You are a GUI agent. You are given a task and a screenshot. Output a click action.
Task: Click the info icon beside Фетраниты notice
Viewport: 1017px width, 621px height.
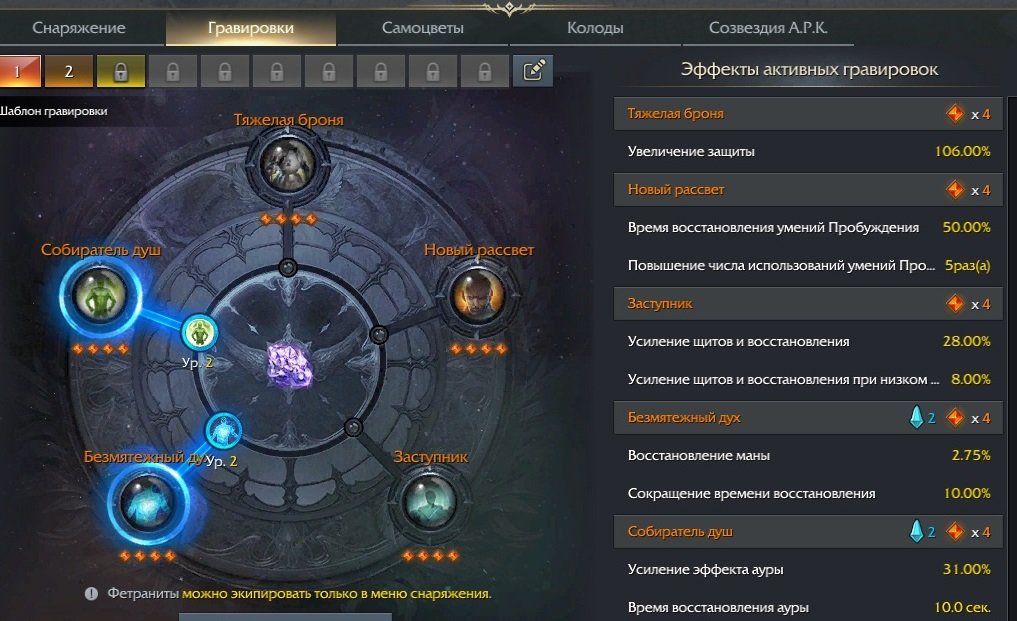(91, 594)
